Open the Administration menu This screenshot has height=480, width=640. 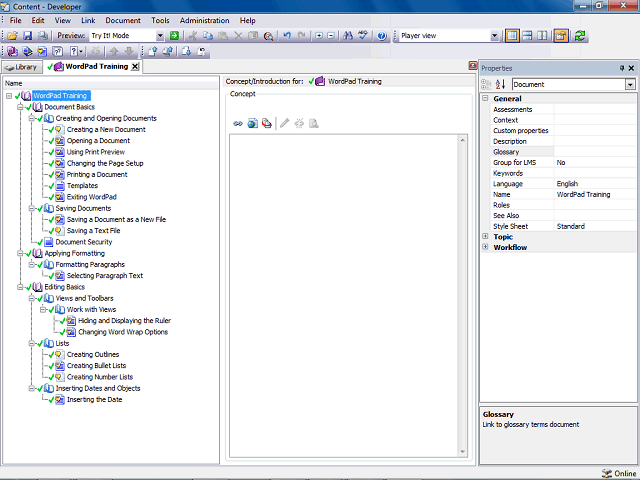(204, 20)
